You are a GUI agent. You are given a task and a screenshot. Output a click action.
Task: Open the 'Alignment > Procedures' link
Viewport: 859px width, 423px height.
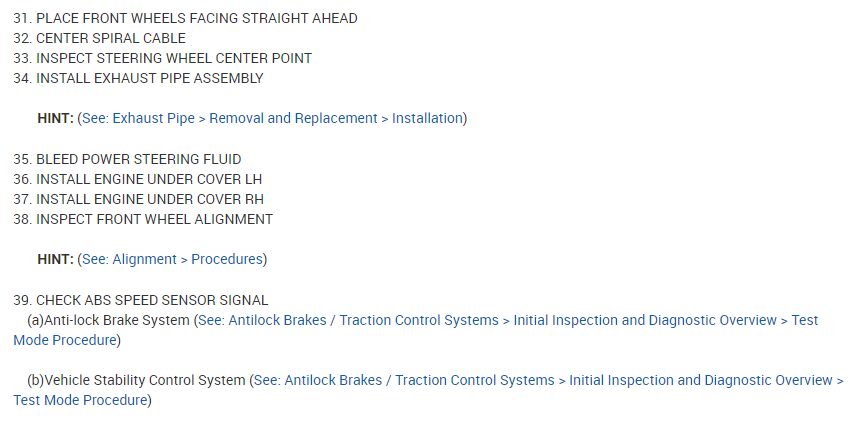(x=173, y=259)
